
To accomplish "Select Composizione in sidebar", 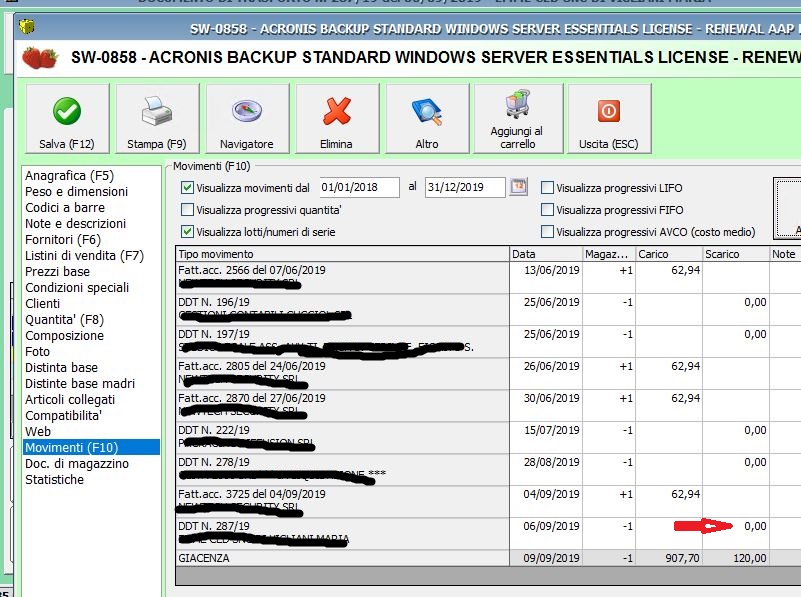I will [x=64, y=336].
